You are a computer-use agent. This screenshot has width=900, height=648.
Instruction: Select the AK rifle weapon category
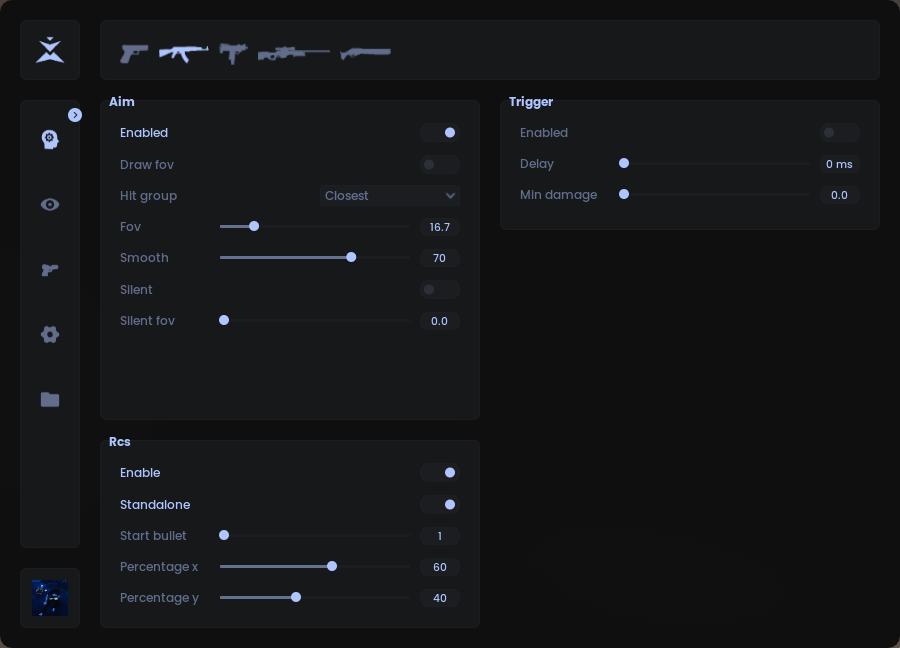click(x=184, y=52)
